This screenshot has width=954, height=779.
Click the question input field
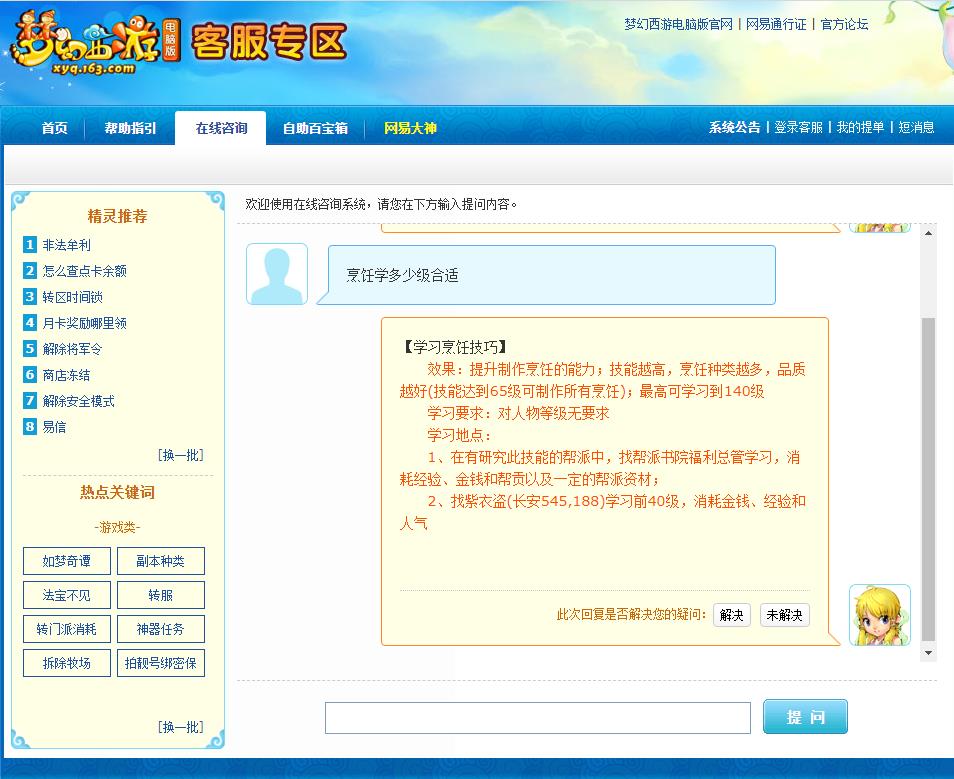[x=538, y=716]
